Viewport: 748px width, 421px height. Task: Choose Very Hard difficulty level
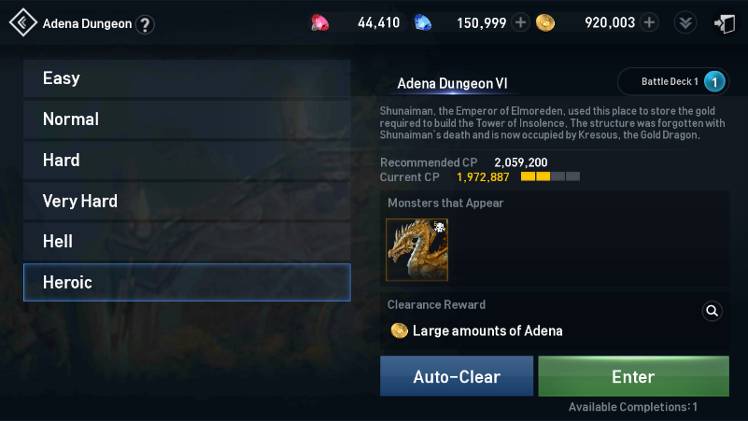click(x=187, y=201)
